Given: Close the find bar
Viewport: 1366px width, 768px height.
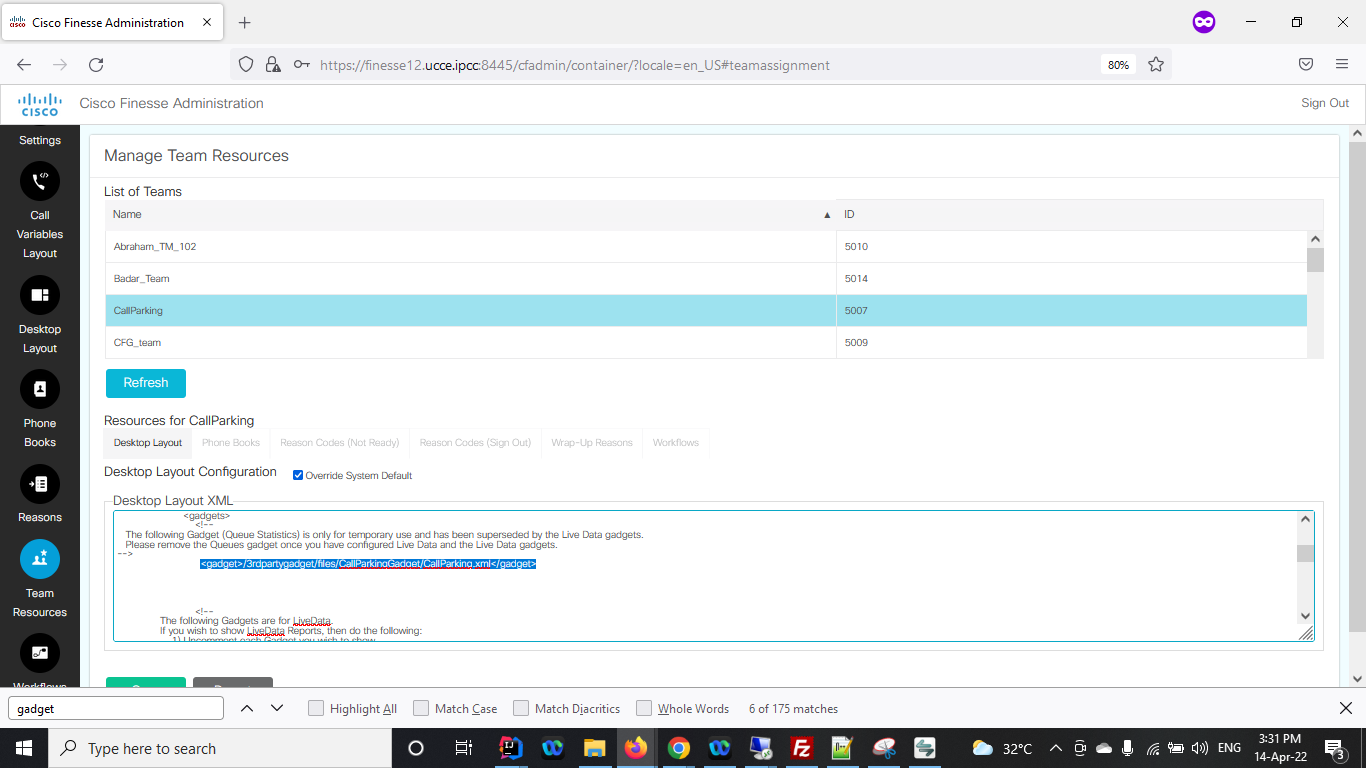Looking at the screenshot, I should click(1345, 708).
